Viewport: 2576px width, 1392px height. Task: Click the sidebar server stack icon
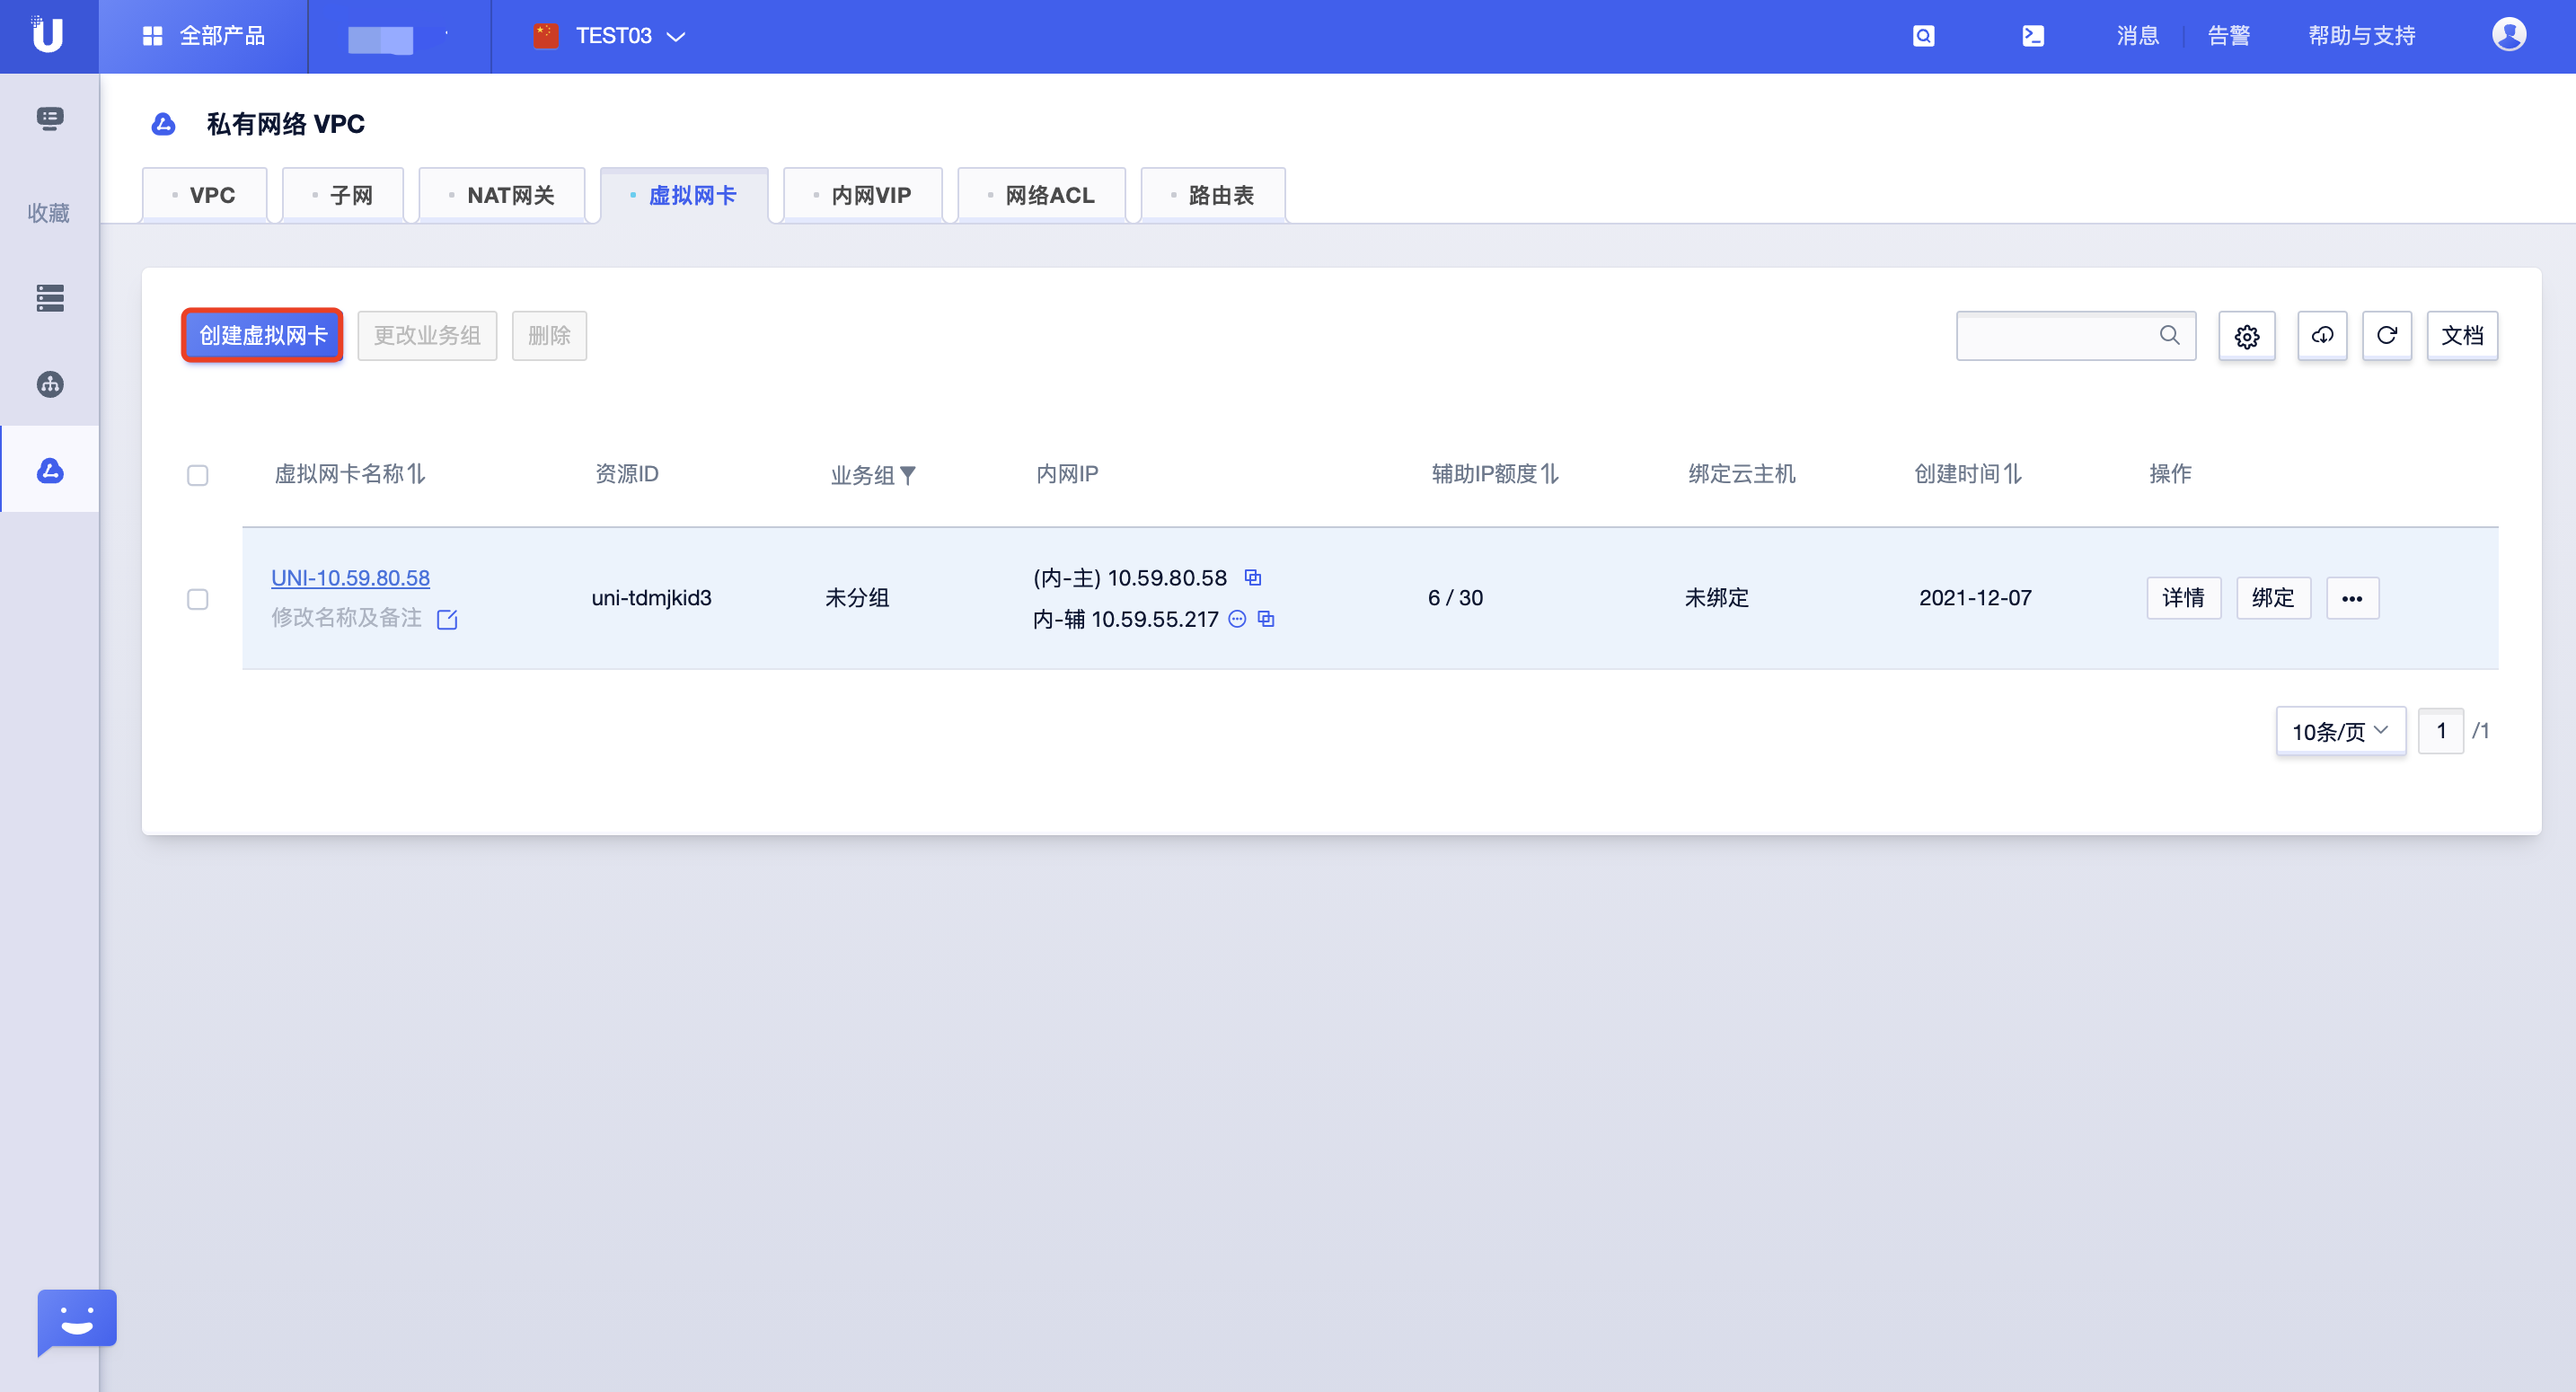[50, 297]
